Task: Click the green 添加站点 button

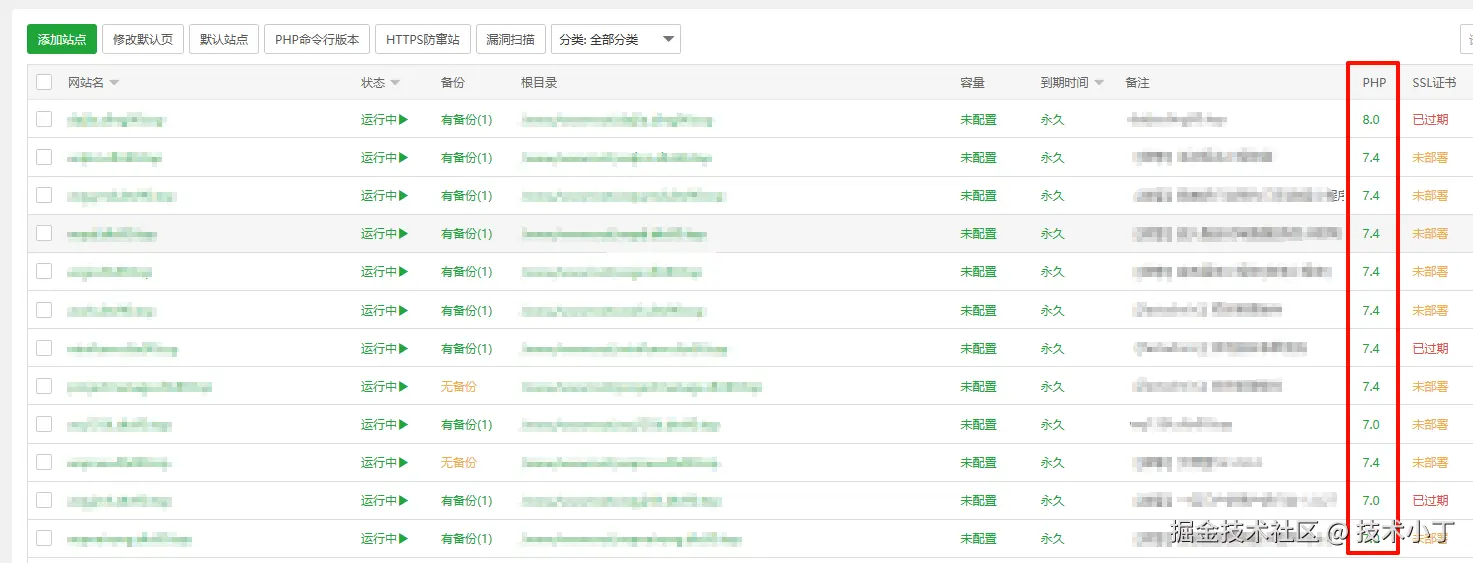Action: coord(62,40)
